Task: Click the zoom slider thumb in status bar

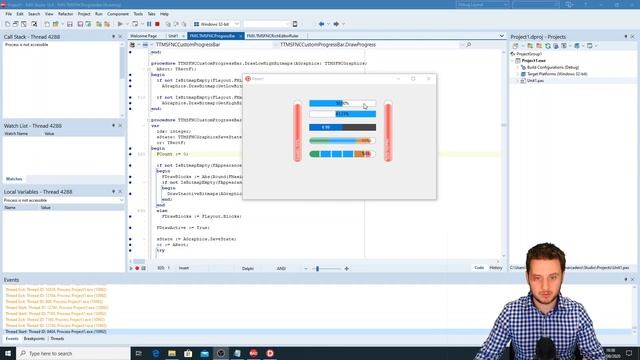Action: tap(318, 269)
